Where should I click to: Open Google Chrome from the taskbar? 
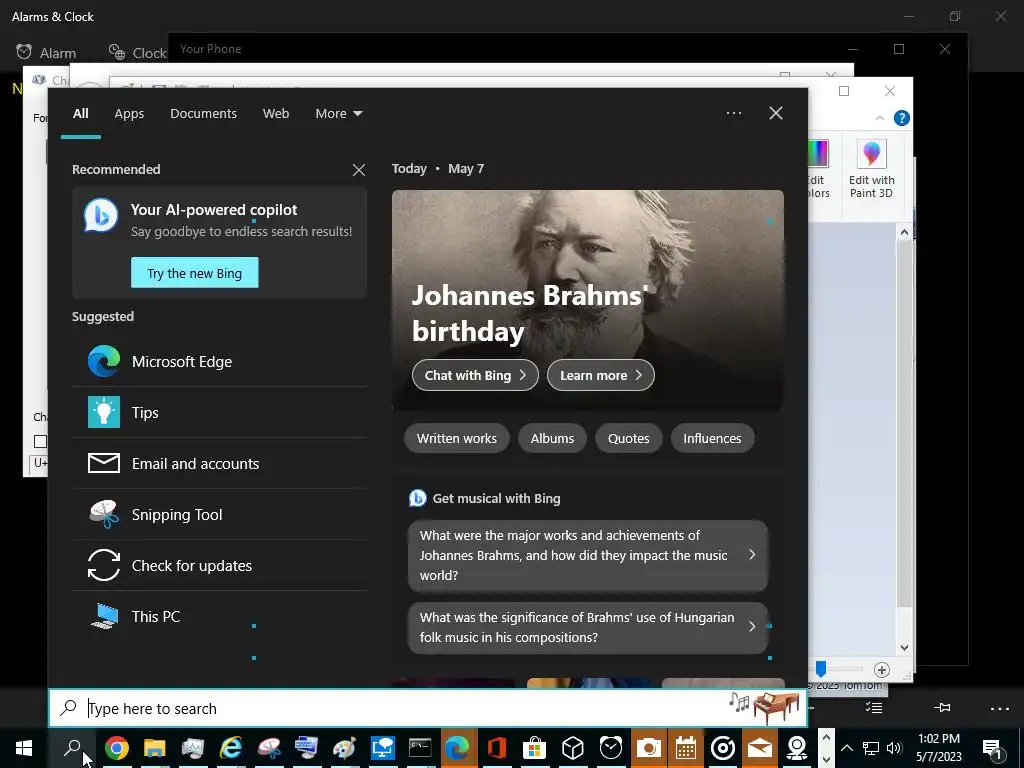point(116,748)
